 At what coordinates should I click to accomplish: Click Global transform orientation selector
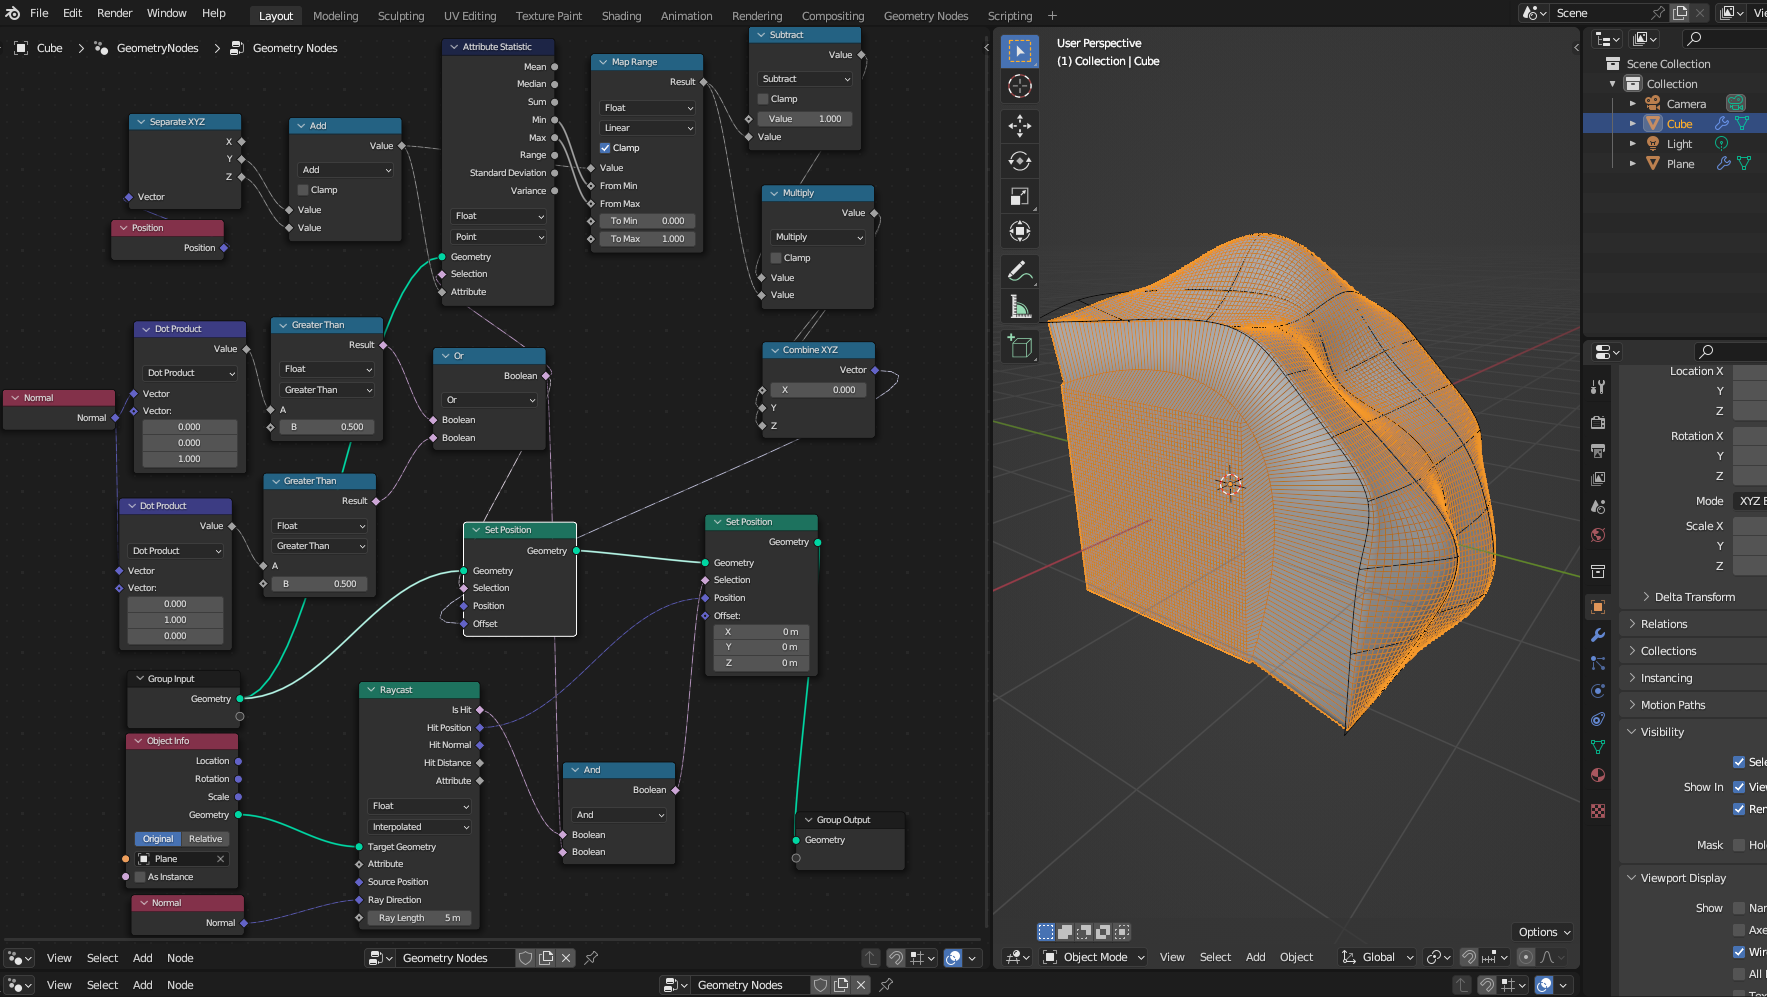[x=1378, y=957]
